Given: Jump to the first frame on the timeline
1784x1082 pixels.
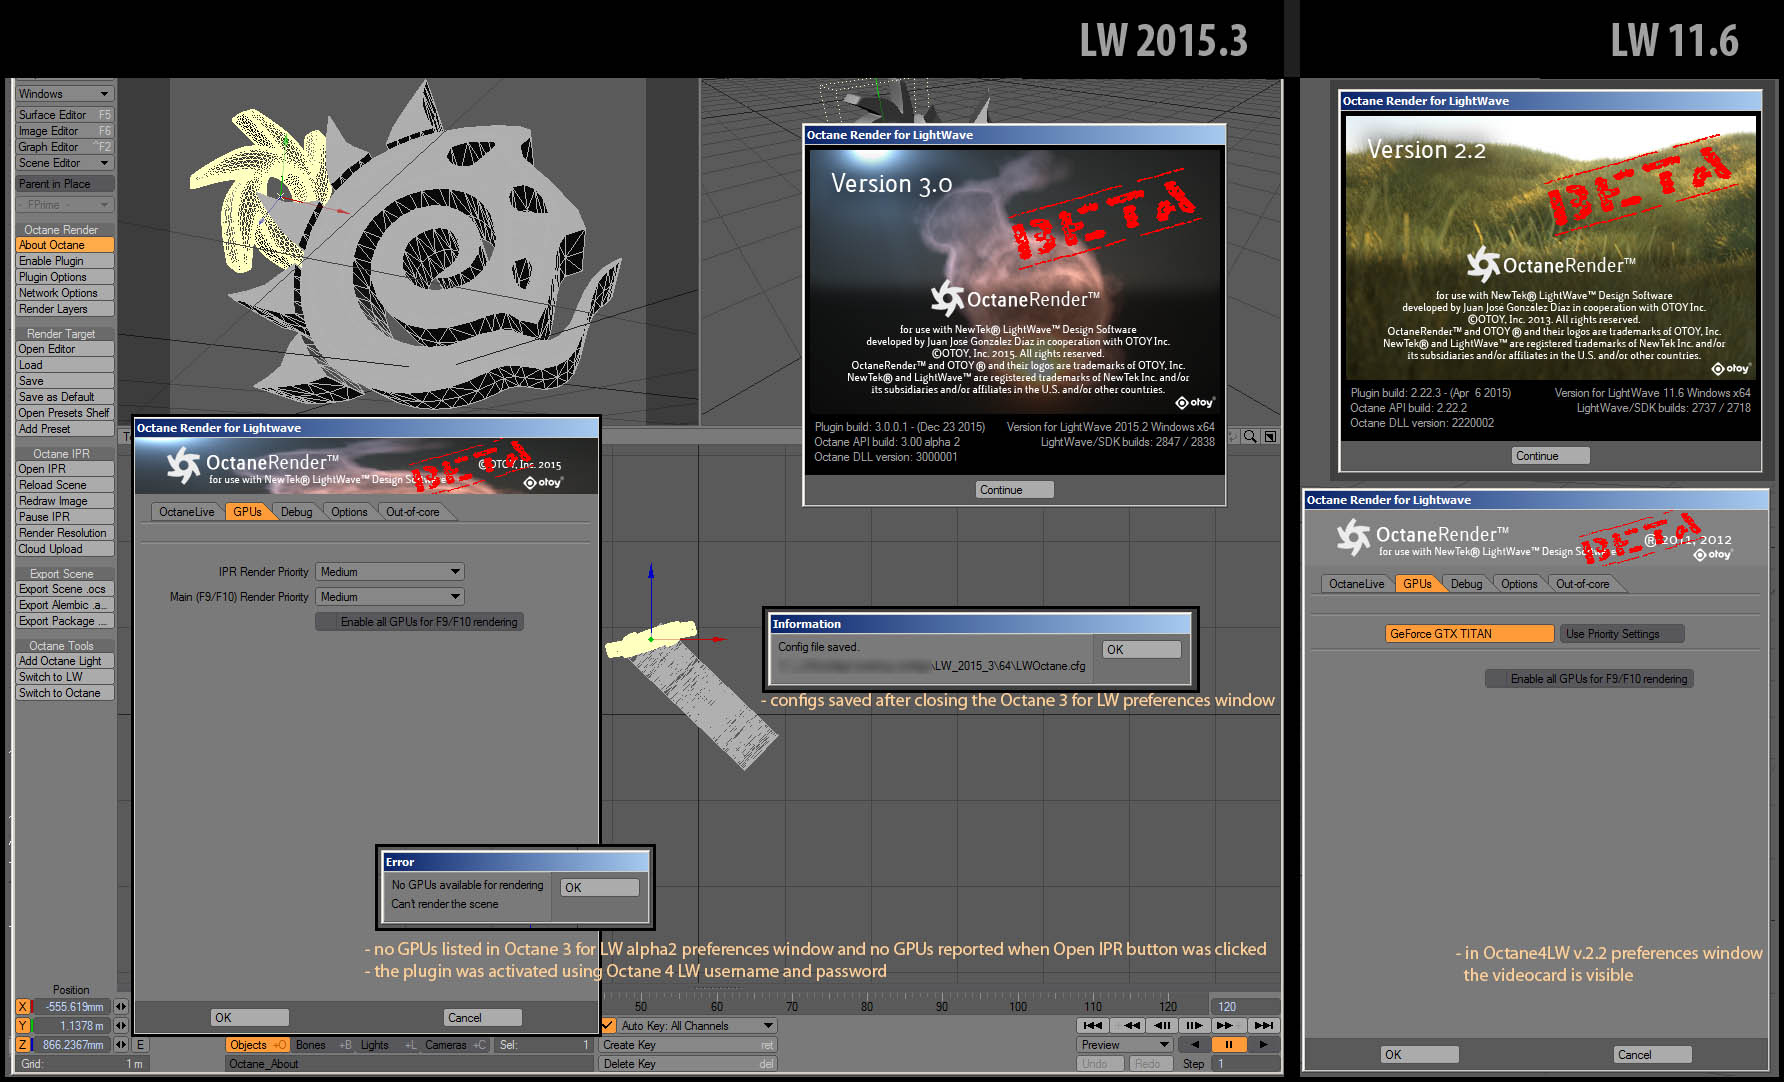Looking at the screenshot, I should [x=1093, y=1025].
